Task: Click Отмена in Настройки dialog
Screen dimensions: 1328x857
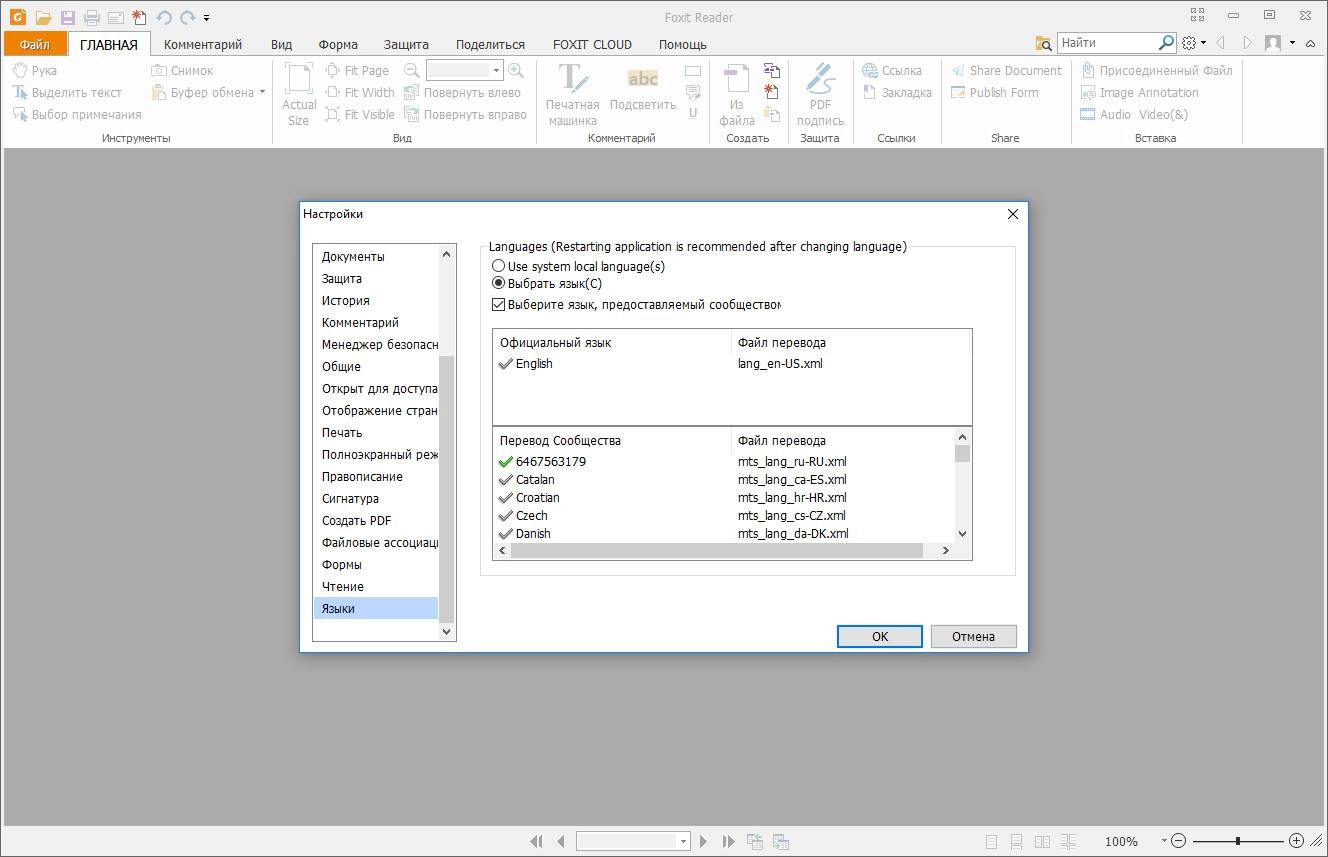Action: [973, 636]
